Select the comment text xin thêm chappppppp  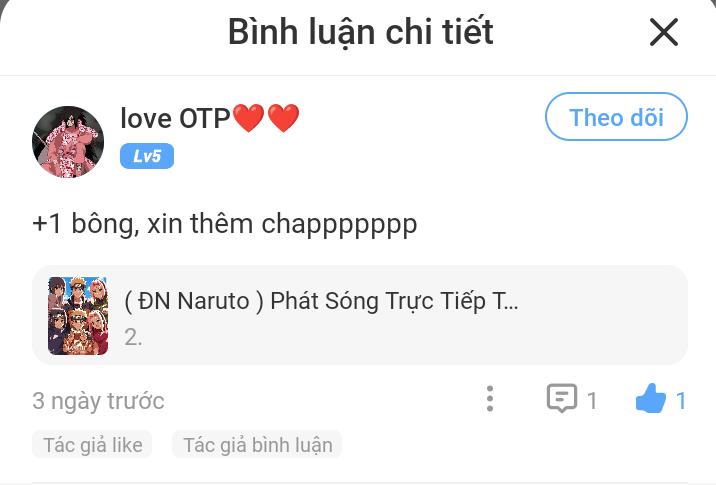coord(282,224)
